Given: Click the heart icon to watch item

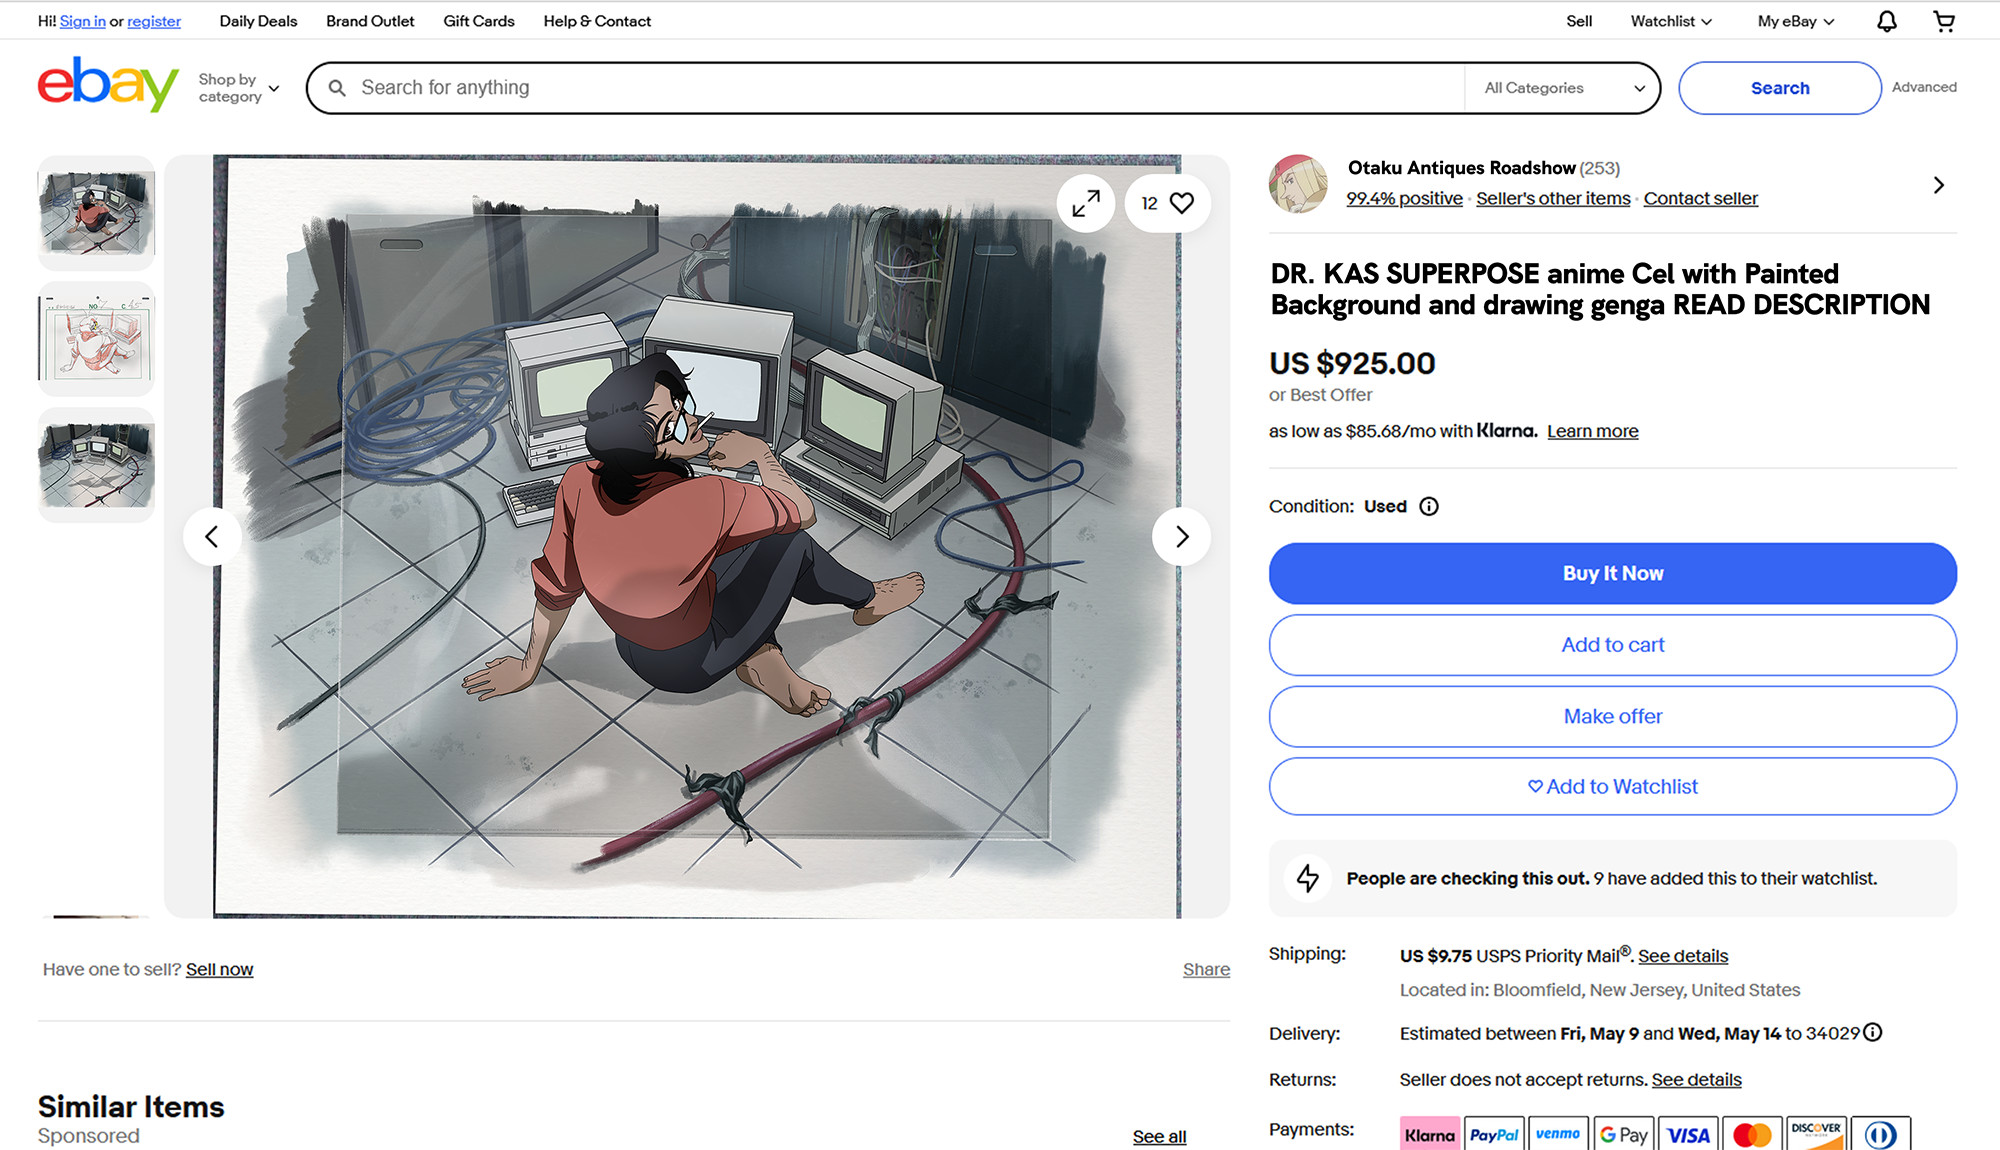Looking at the screenshot, I should [1182, 203].
